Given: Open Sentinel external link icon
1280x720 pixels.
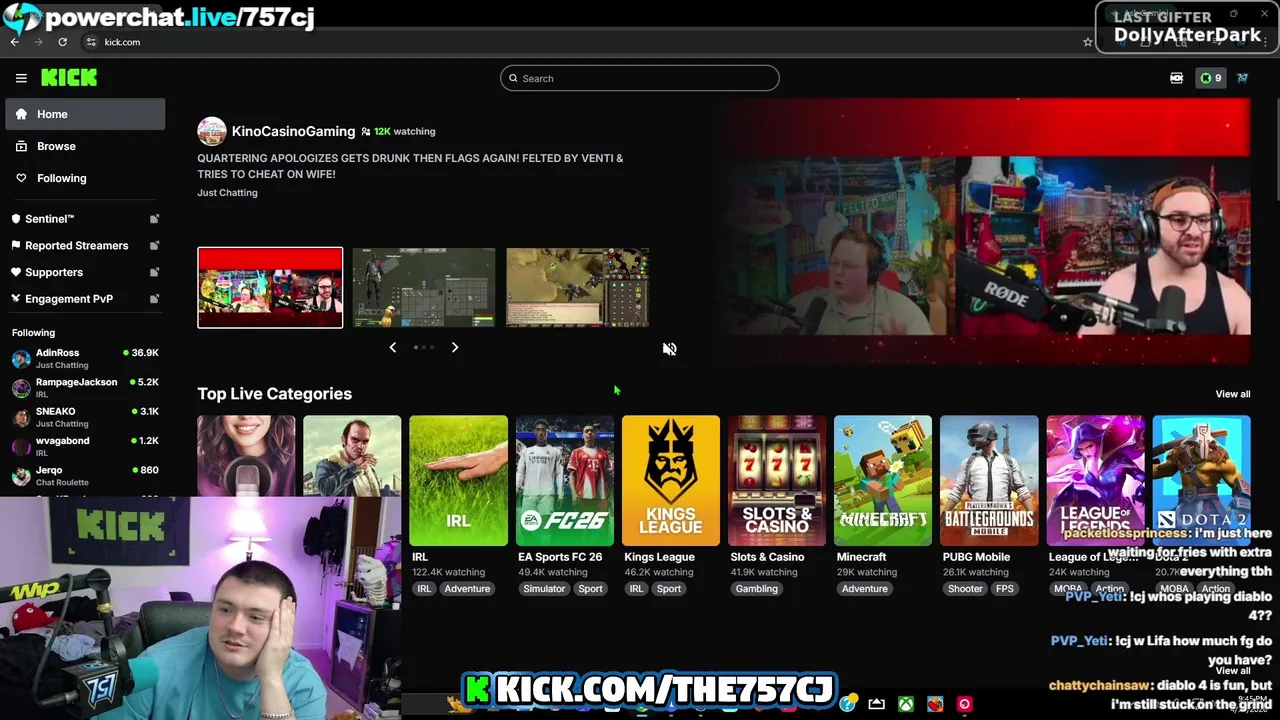Looking at the screenshot, I should pyautogui.click(x=154, y=219).
